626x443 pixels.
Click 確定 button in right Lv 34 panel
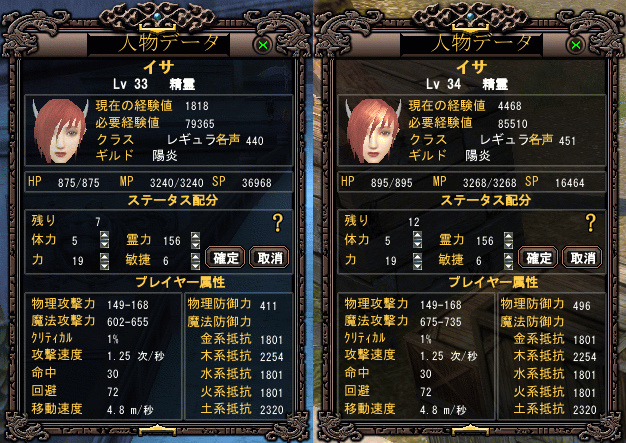(x=538, y=257)
